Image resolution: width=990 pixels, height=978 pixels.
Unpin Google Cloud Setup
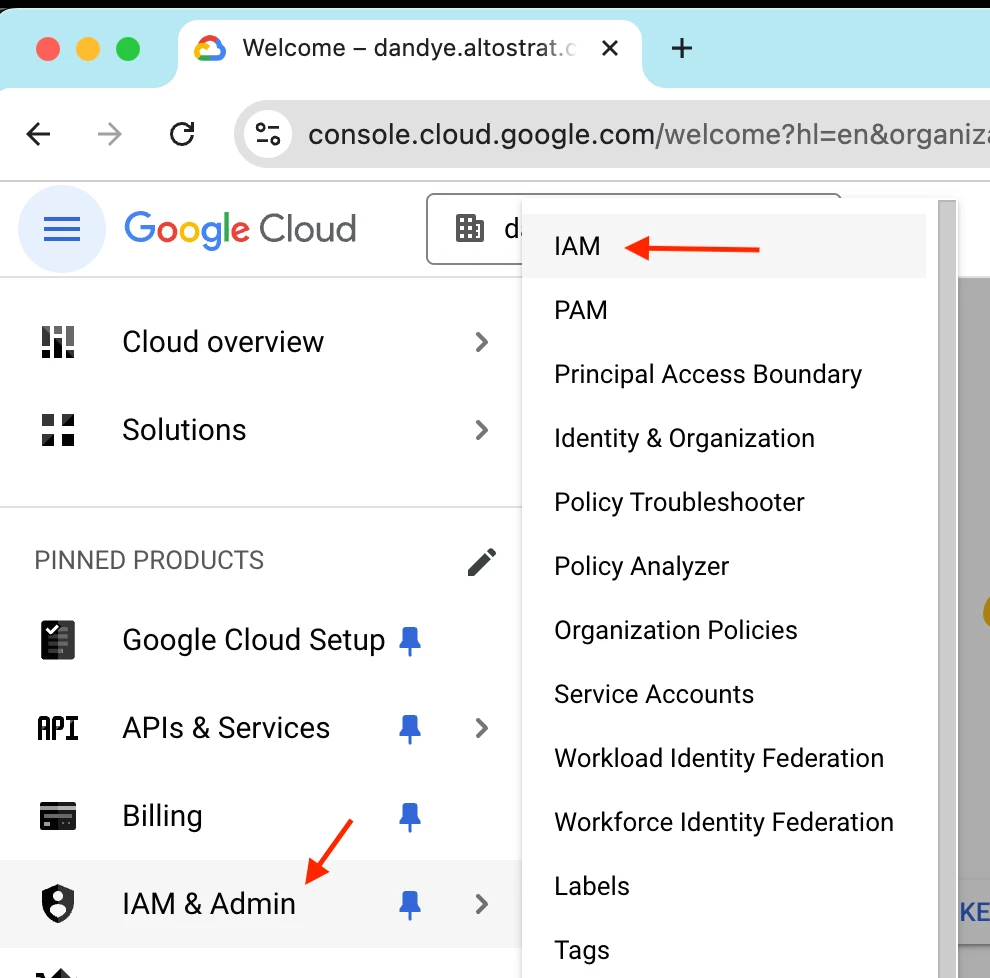click(410, 641)
